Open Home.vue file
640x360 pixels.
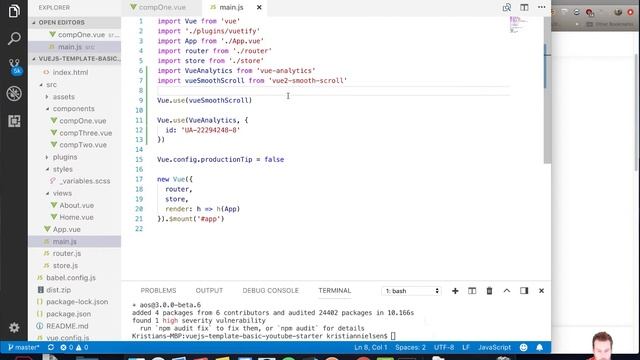75,217
